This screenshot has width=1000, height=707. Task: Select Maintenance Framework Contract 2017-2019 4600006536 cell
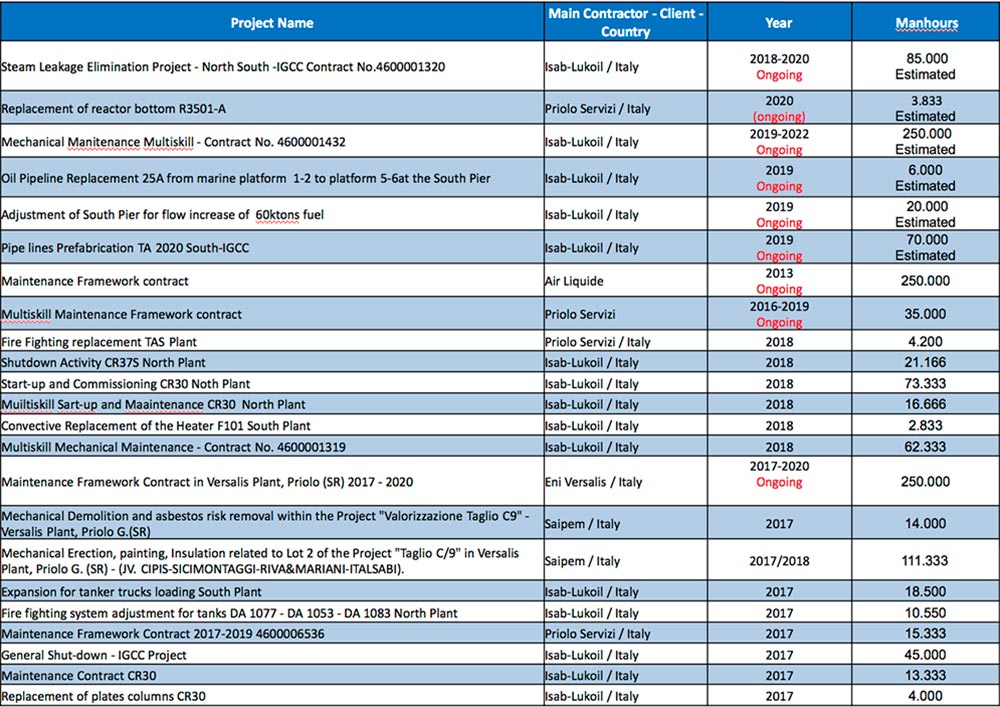point(272,633)
